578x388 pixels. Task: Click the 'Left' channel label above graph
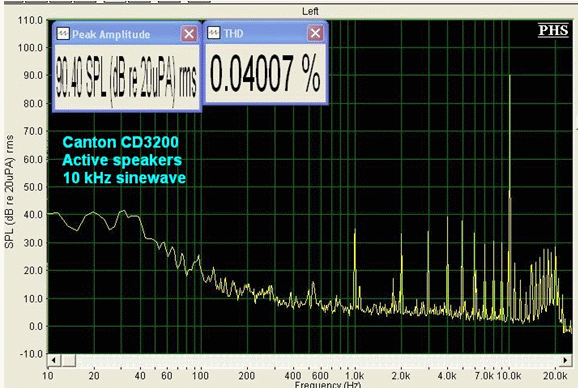310,11
